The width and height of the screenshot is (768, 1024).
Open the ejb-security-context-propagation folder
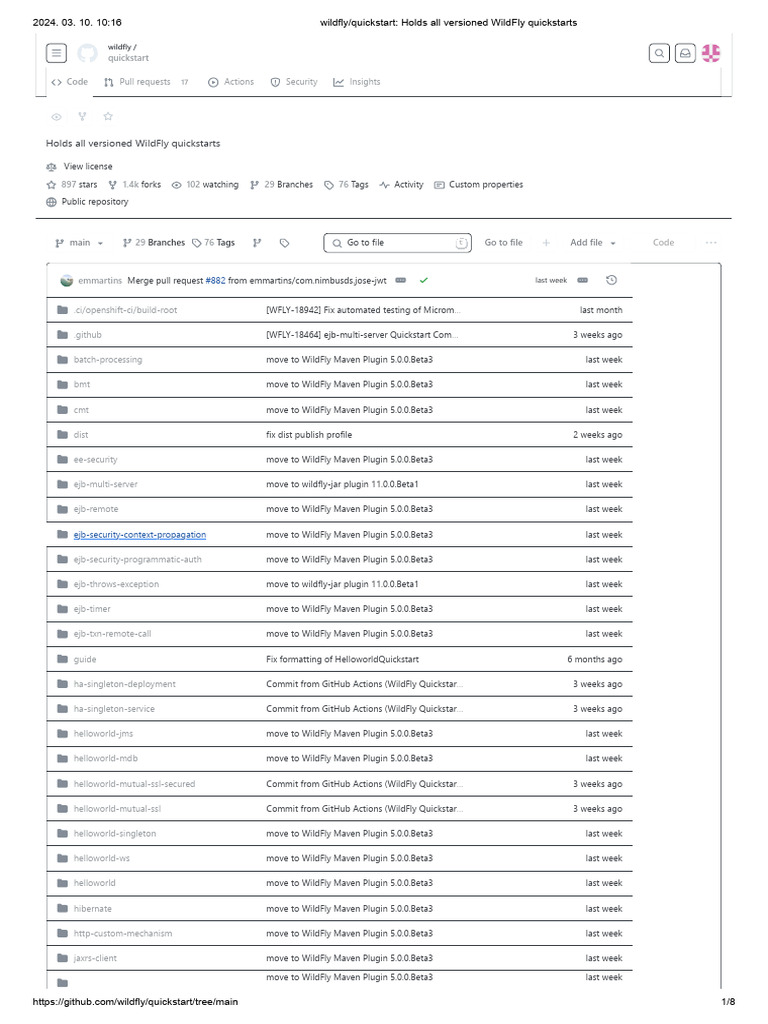140,535
